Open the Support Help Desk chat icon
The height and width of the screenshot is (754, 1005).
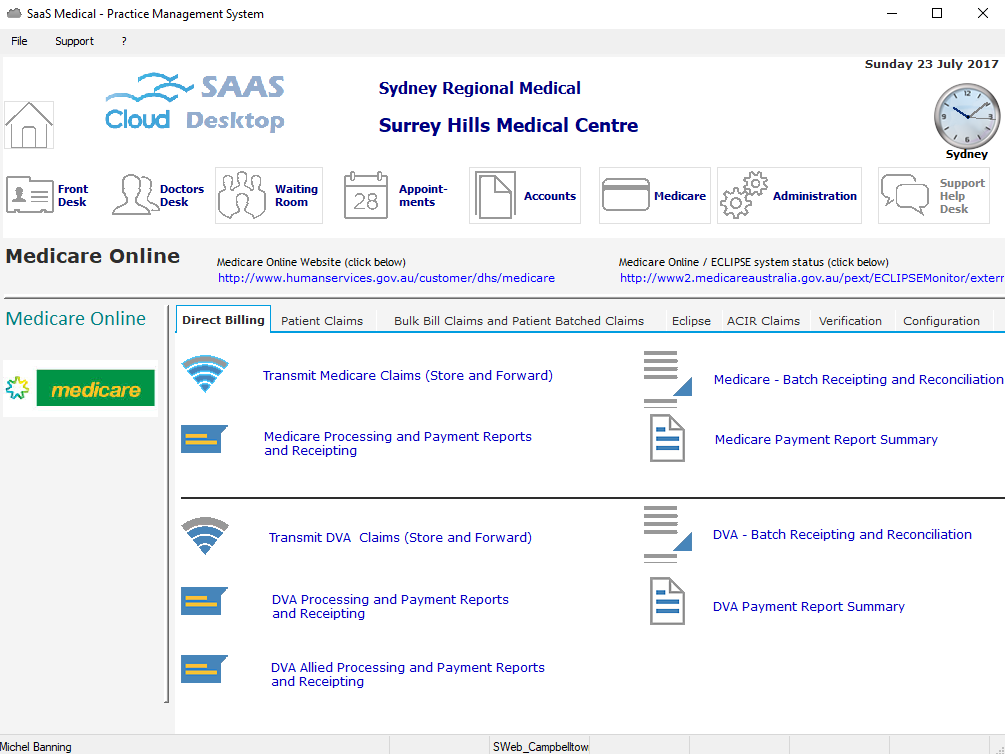tap(905, 195)
